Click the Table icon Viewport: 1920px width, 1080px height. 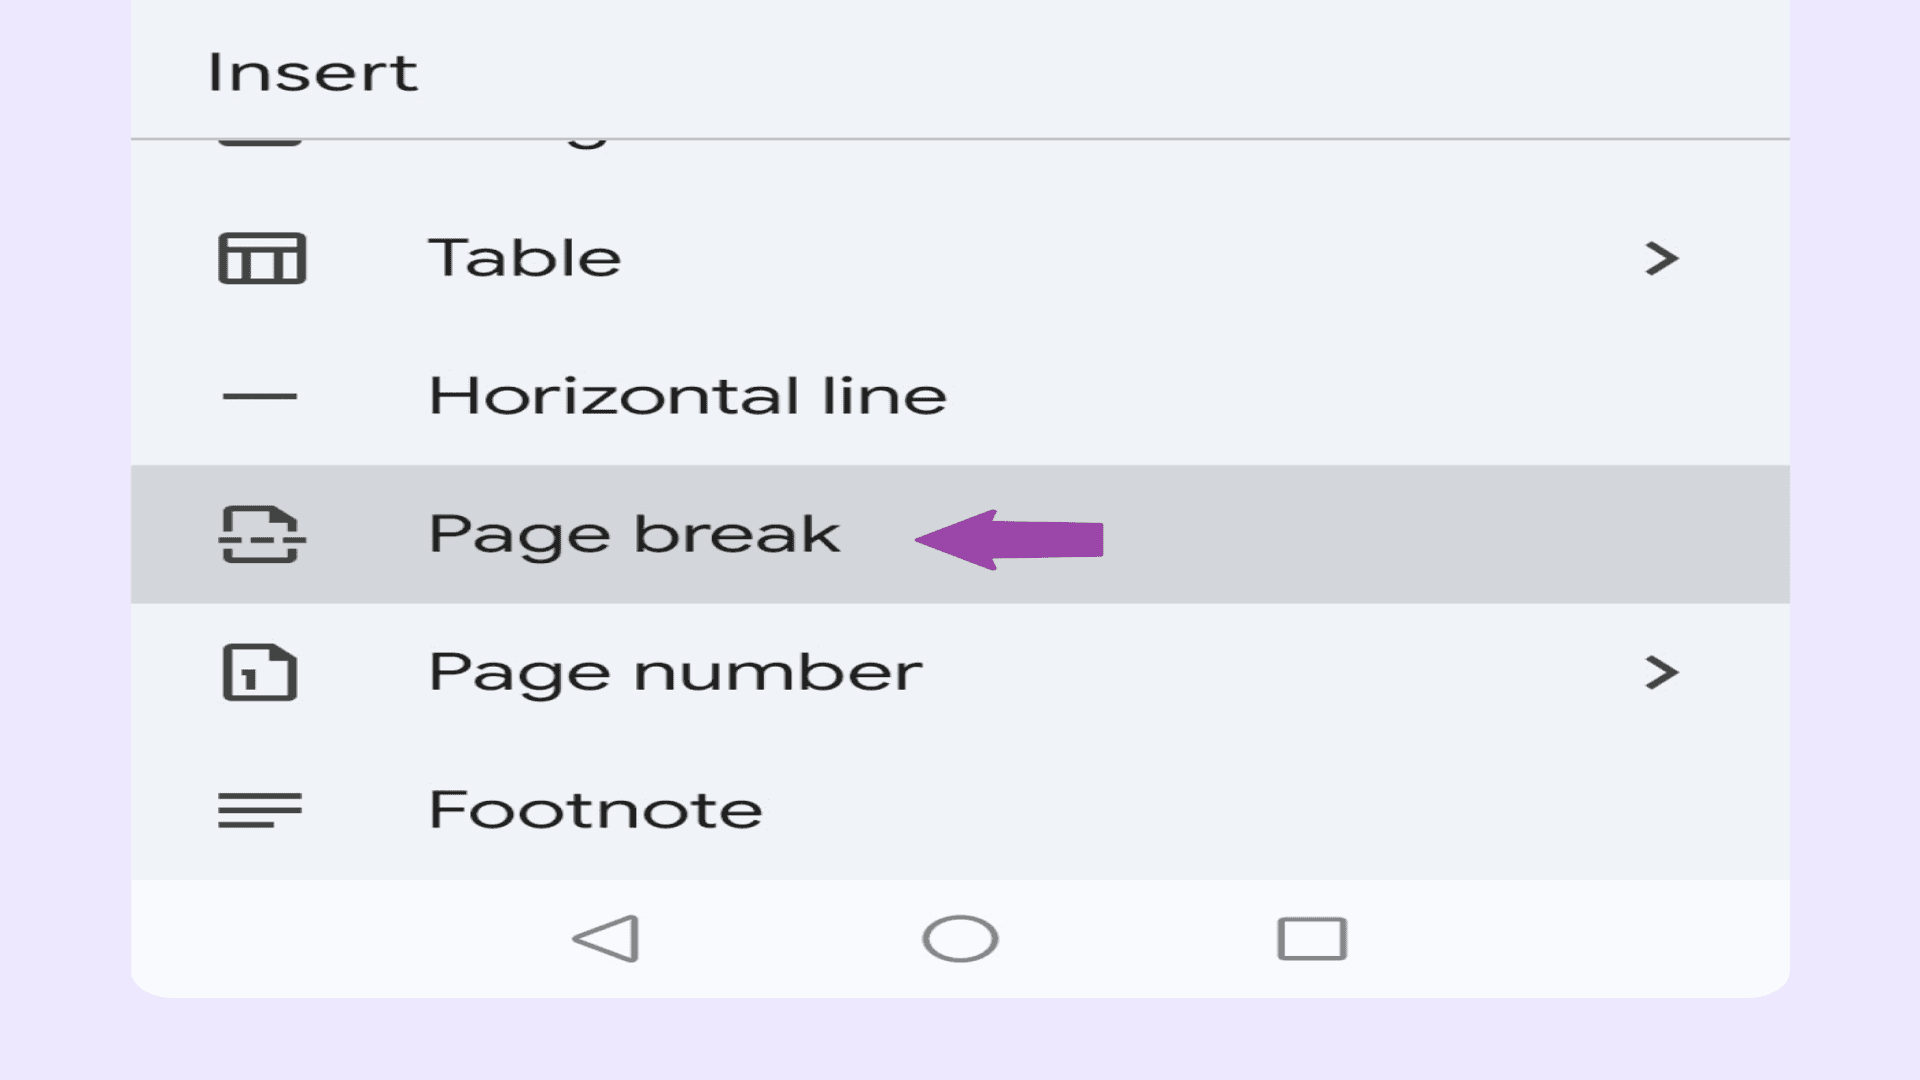[261, 257]
